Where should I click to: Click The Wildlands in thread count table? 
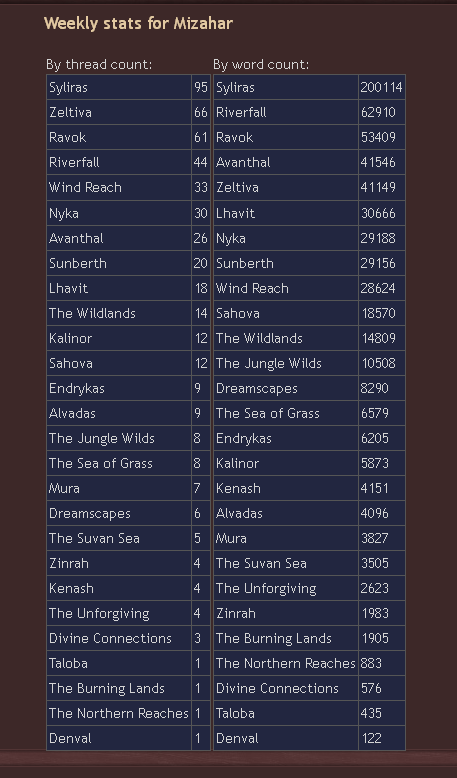(x=92, y=313)
